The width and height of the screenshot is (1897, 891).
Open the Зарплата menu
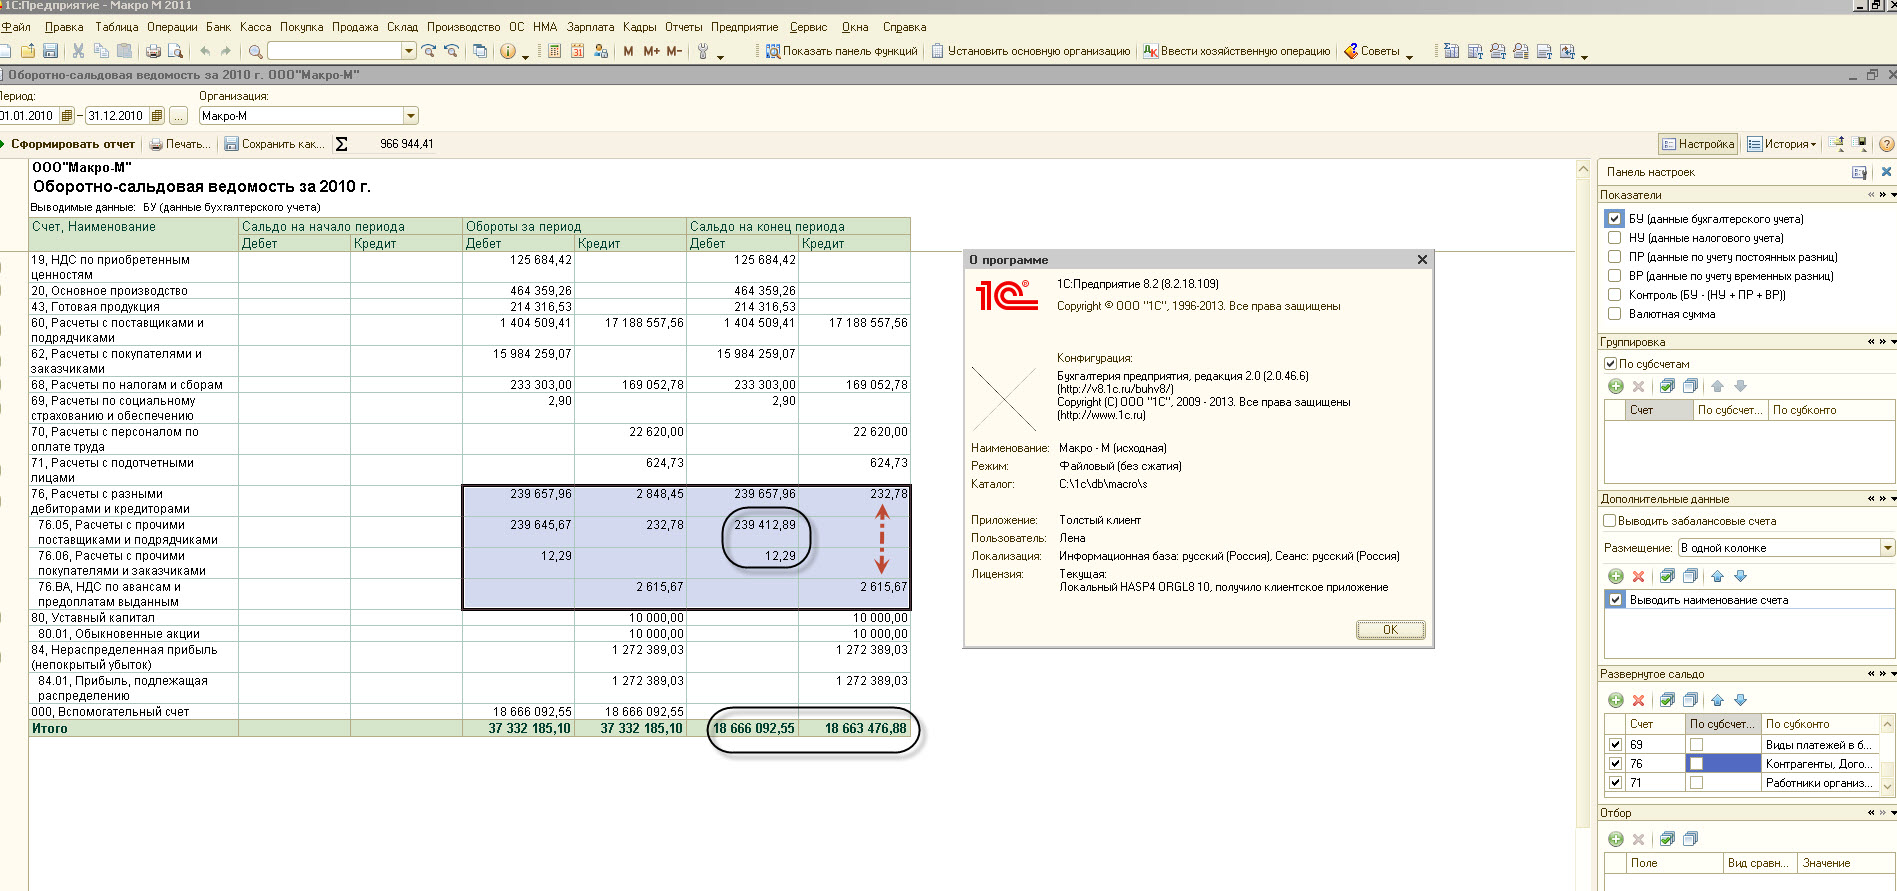[x=590, y=27]
